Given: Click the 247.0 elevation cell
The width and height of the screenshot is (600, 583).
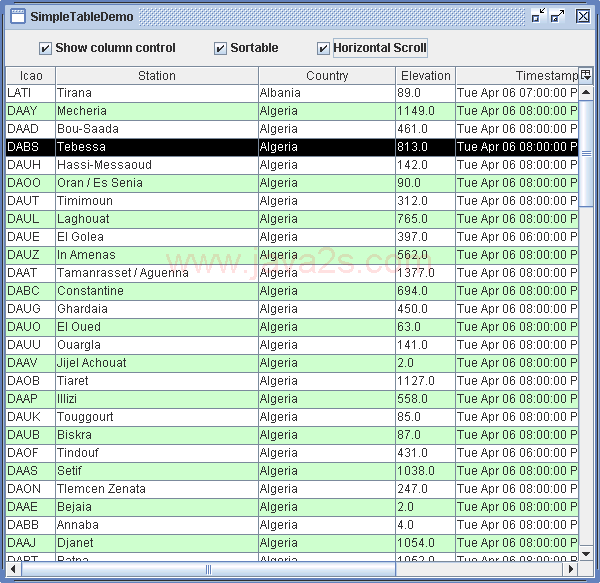Looking at the screenshot, I should (426, 489).
